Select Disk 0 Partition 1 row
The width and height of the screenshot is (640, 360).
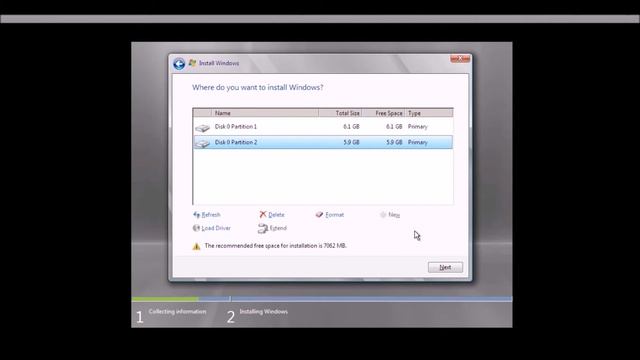click(x=322, y=127)
